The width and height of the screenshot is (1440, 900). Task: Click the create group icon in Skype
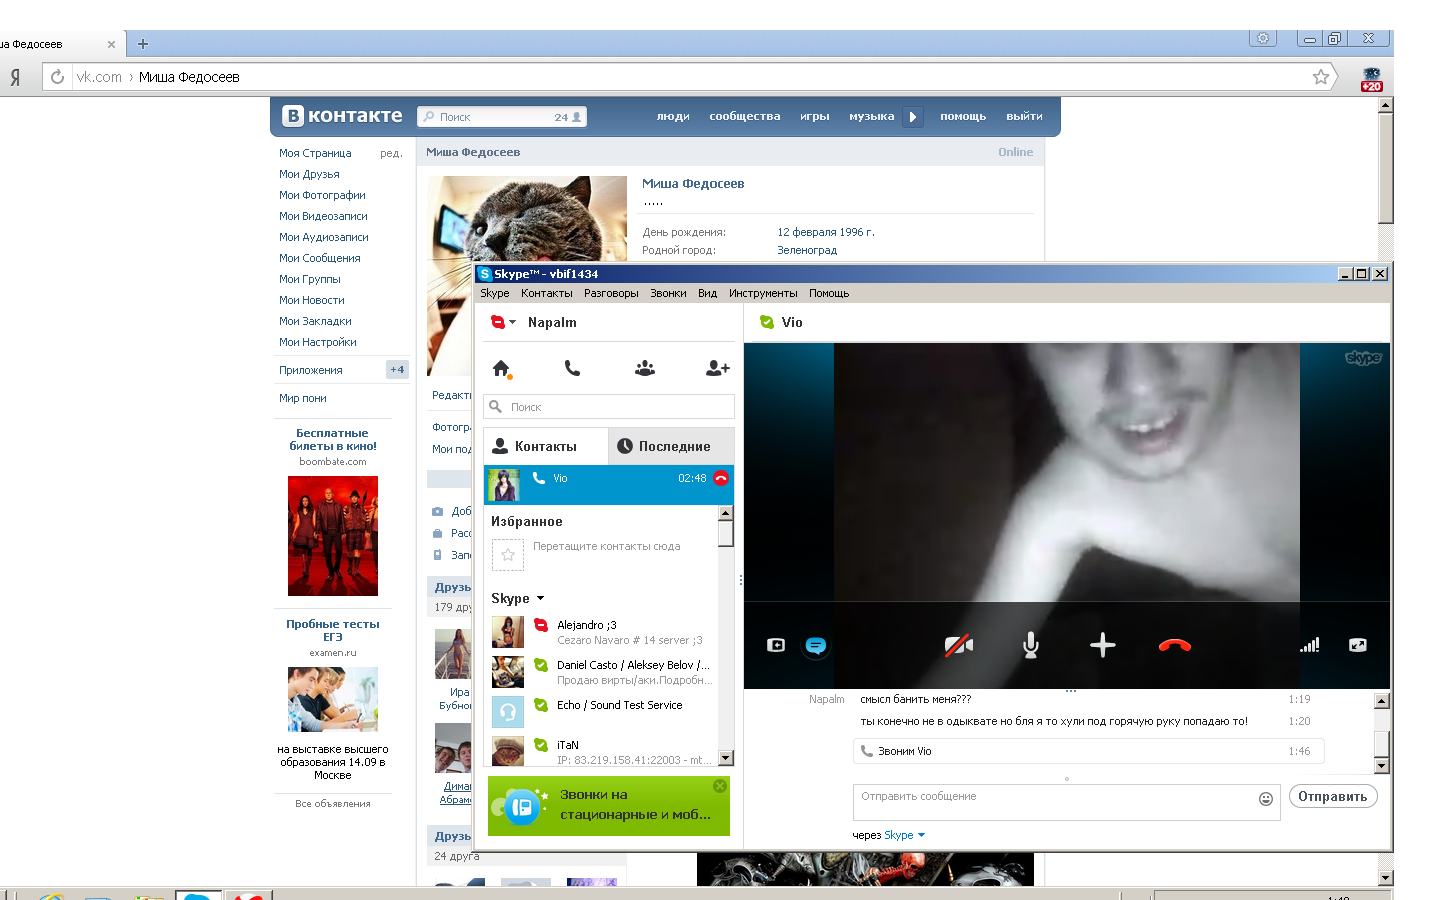tap(645, 368)
